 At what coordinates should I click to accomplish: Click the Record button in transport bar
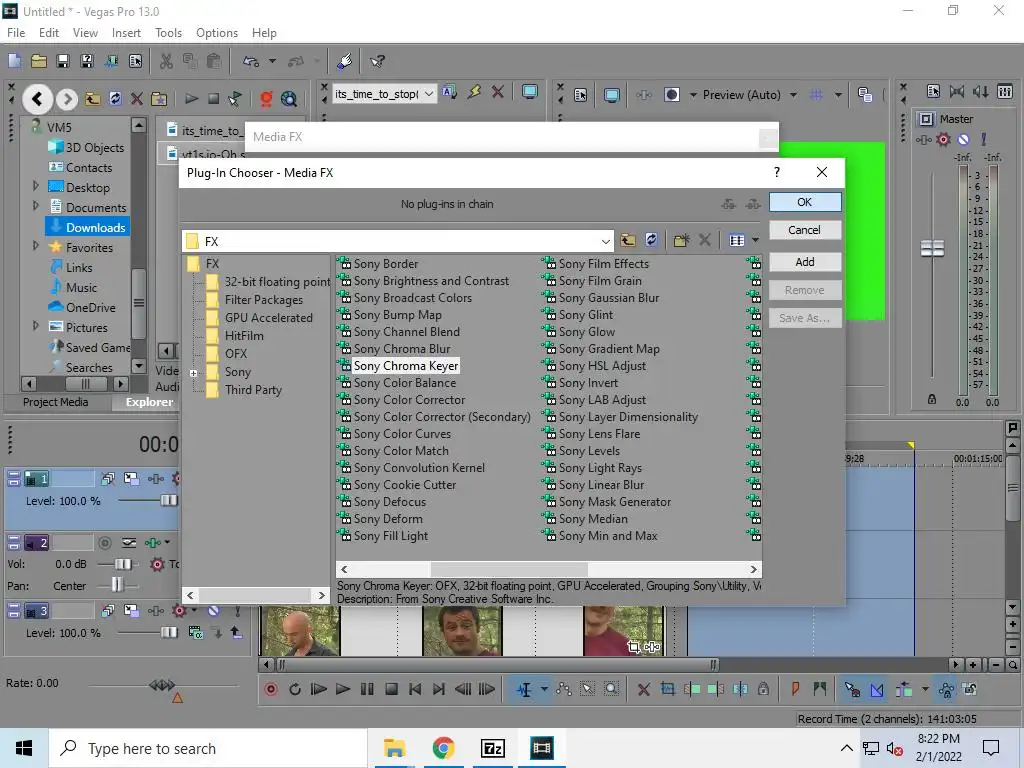[x=271, y=689]
